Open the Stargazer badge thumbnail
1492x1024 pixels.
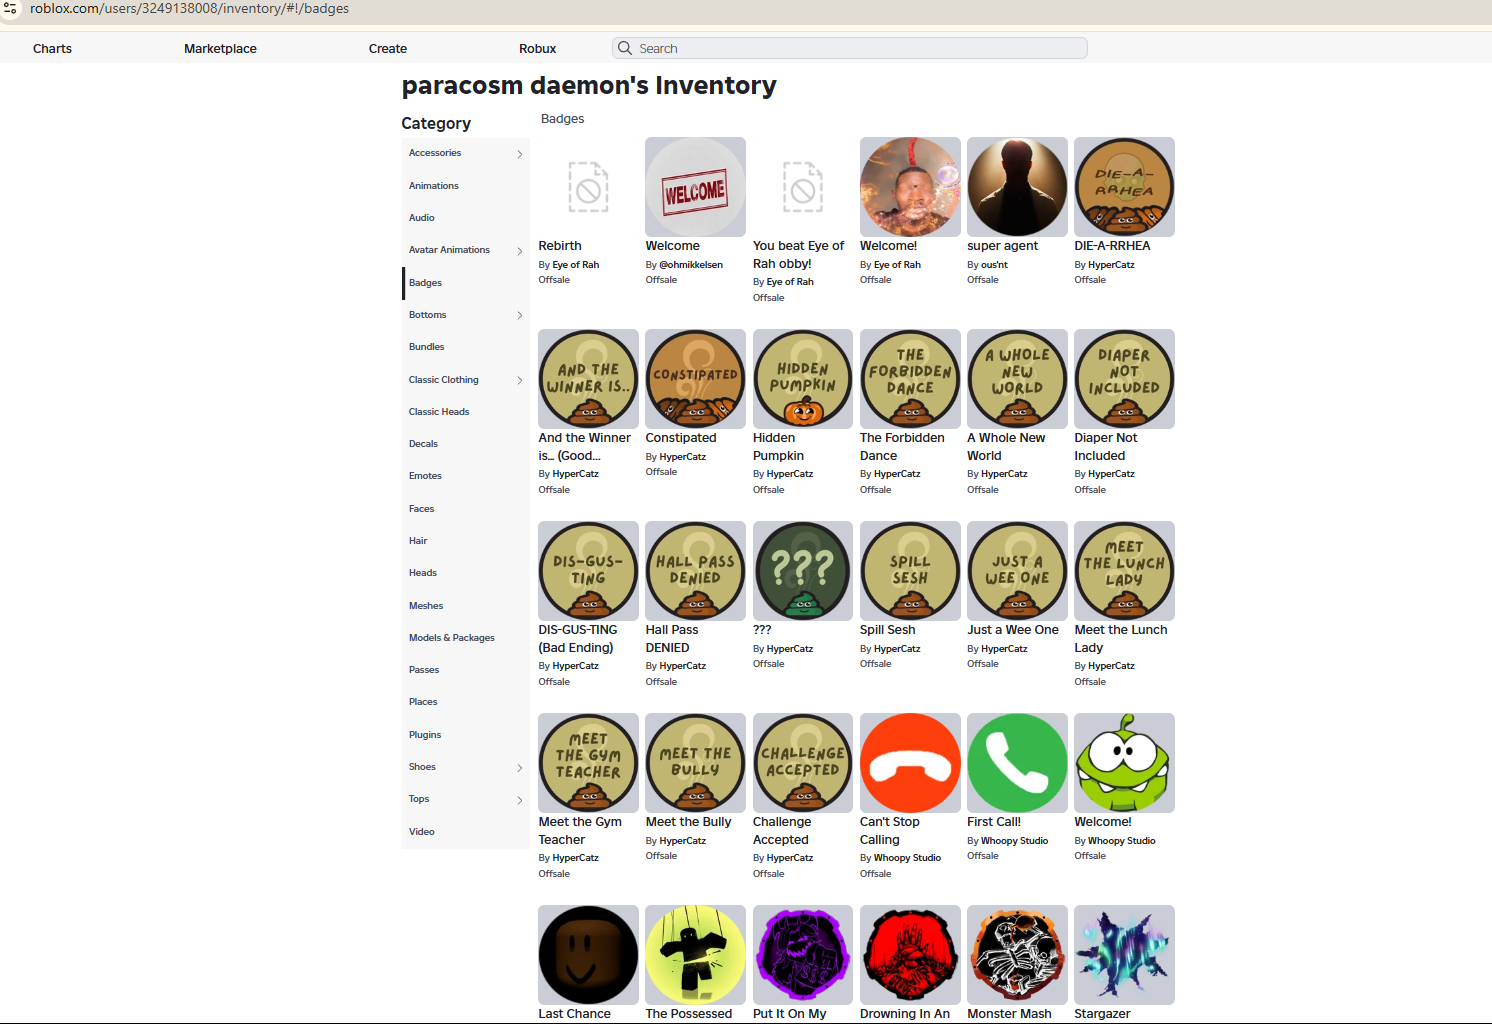click(x=1124, y=955)
